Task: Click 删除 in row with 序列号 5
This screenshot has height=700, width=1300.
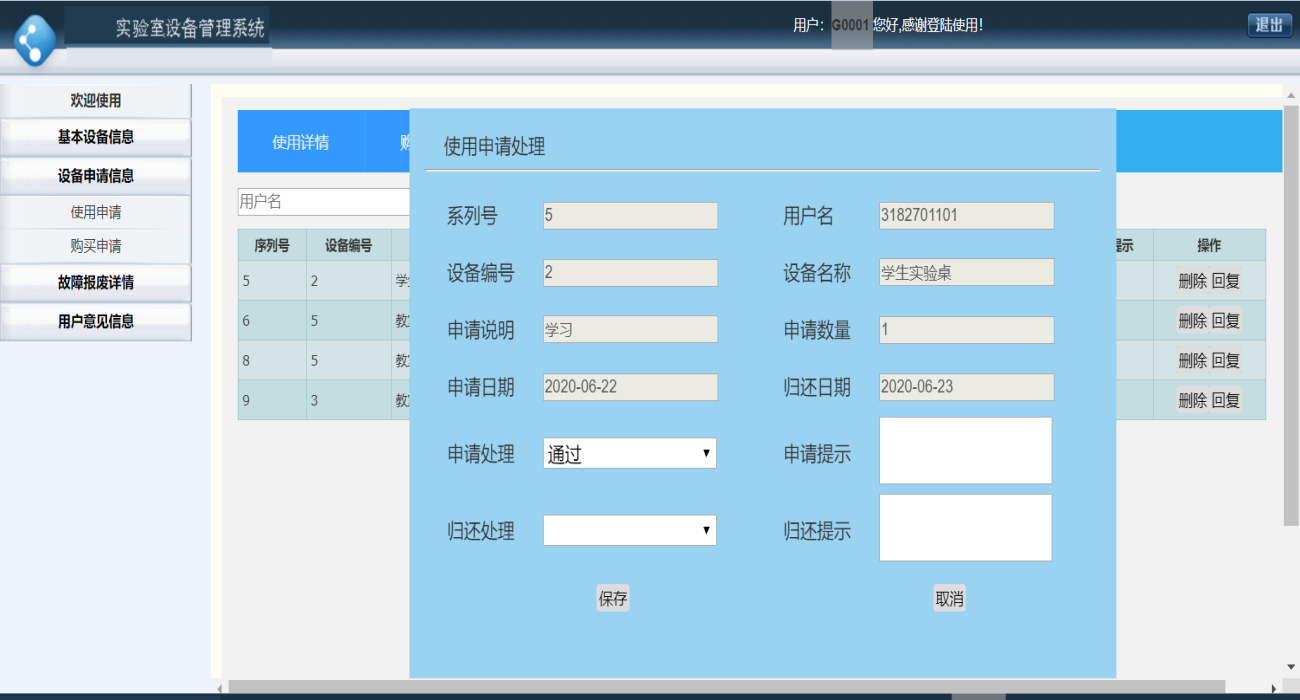Action: (1192, 281)
